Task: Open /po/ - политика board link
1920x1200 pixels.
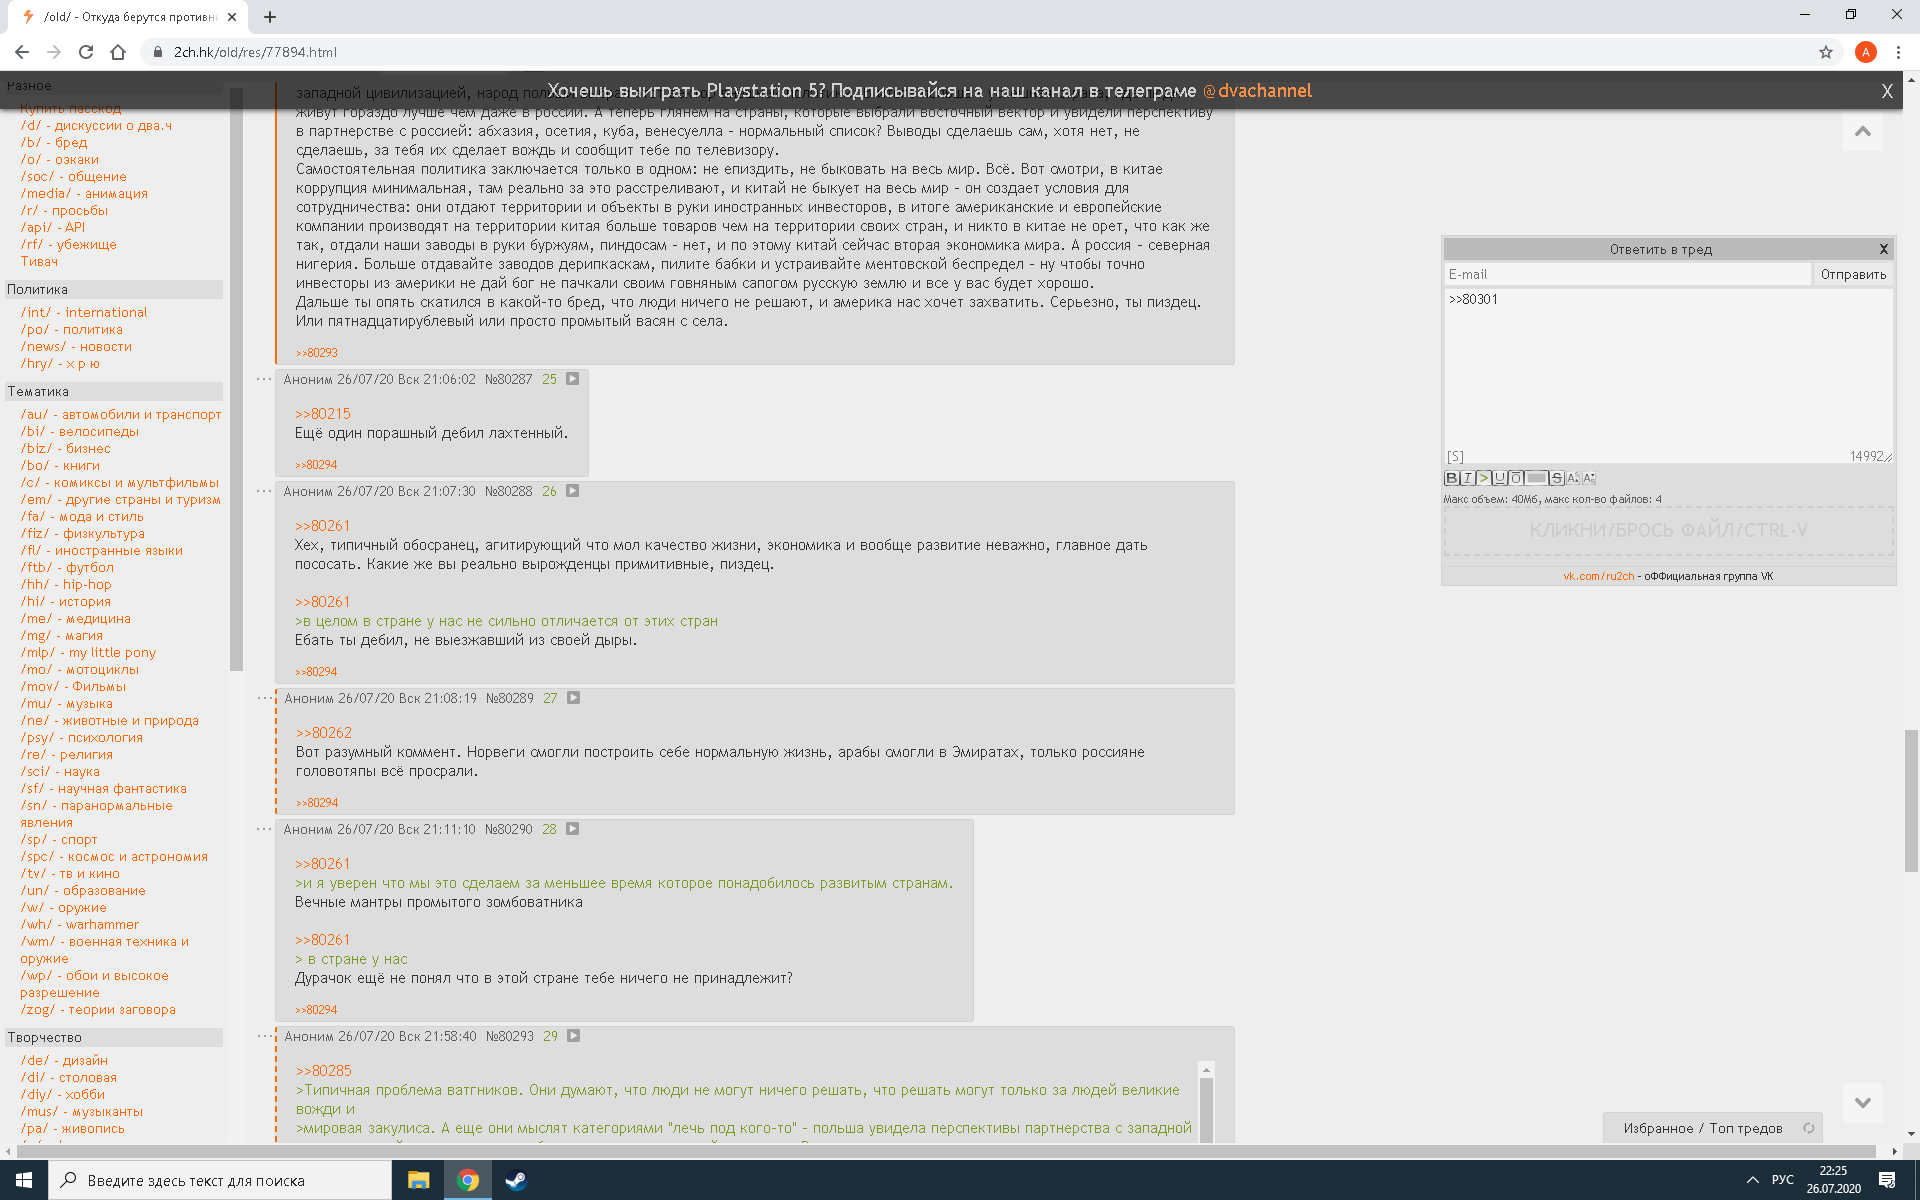Action: point(72,329)
